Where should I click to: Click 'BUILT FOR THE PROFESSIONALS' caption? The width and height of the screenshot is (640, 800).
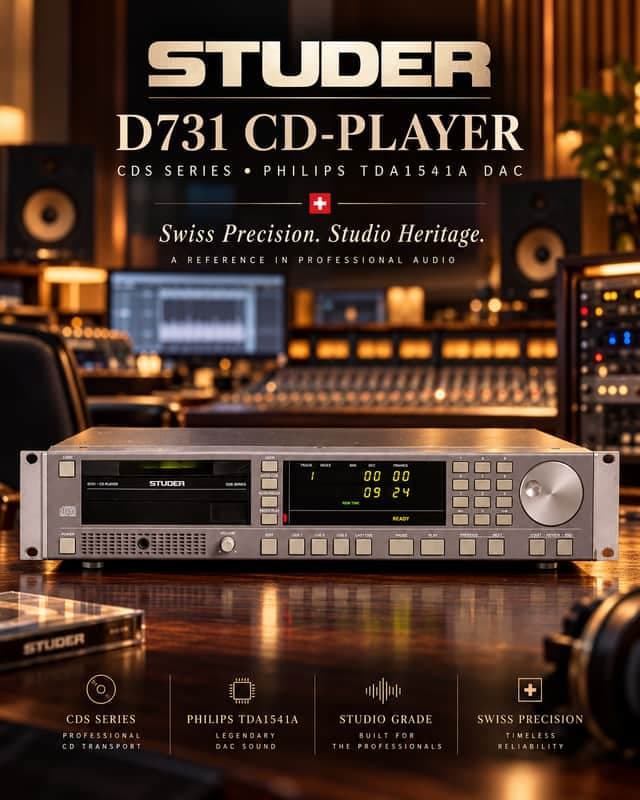pos(387,741)
